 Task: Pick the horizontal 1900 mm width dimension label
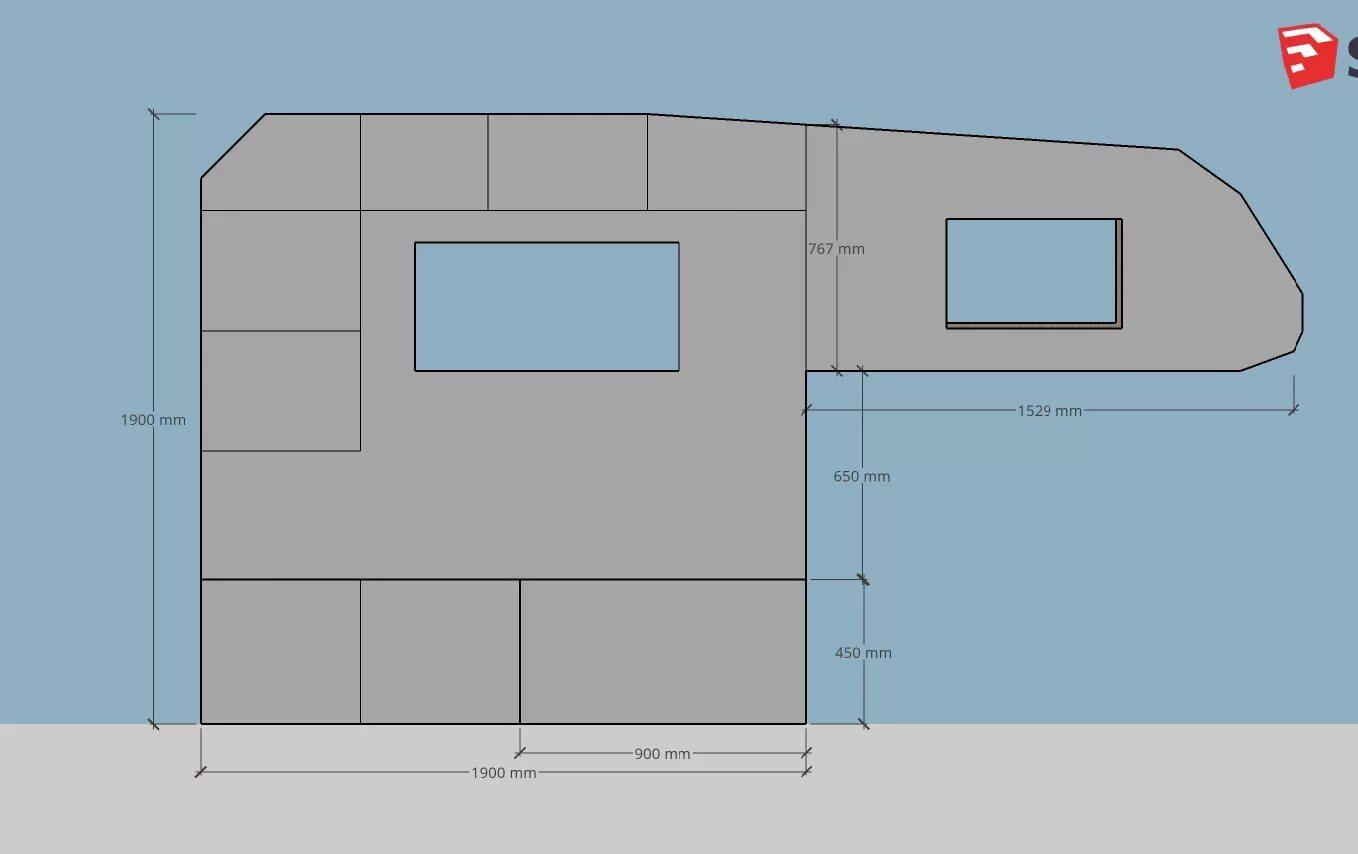coord(503,773)
